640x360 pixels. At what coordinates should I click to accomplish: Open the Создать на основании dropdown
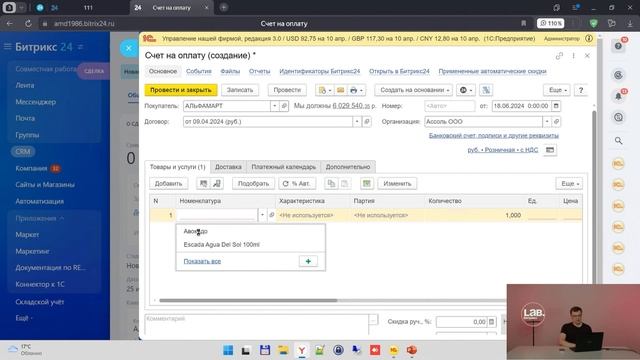click(x=414, y=90)
